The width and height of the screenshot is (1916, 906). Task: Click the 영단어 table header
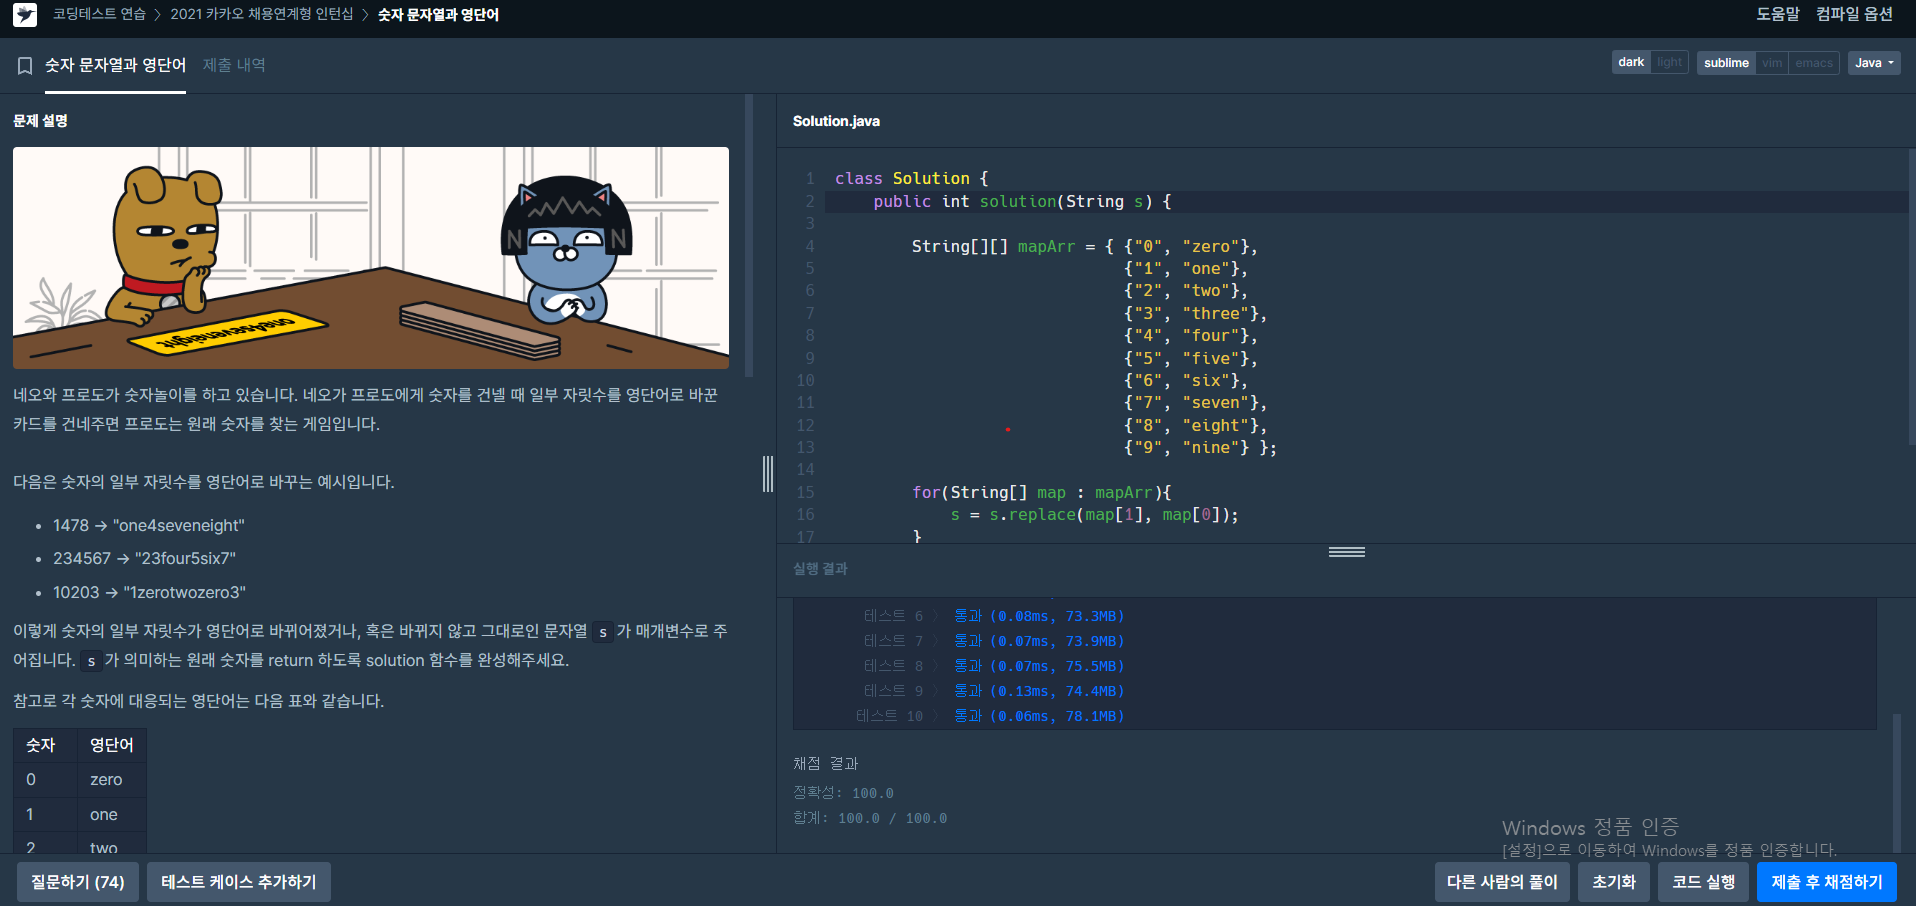click(x=111, y=745)
